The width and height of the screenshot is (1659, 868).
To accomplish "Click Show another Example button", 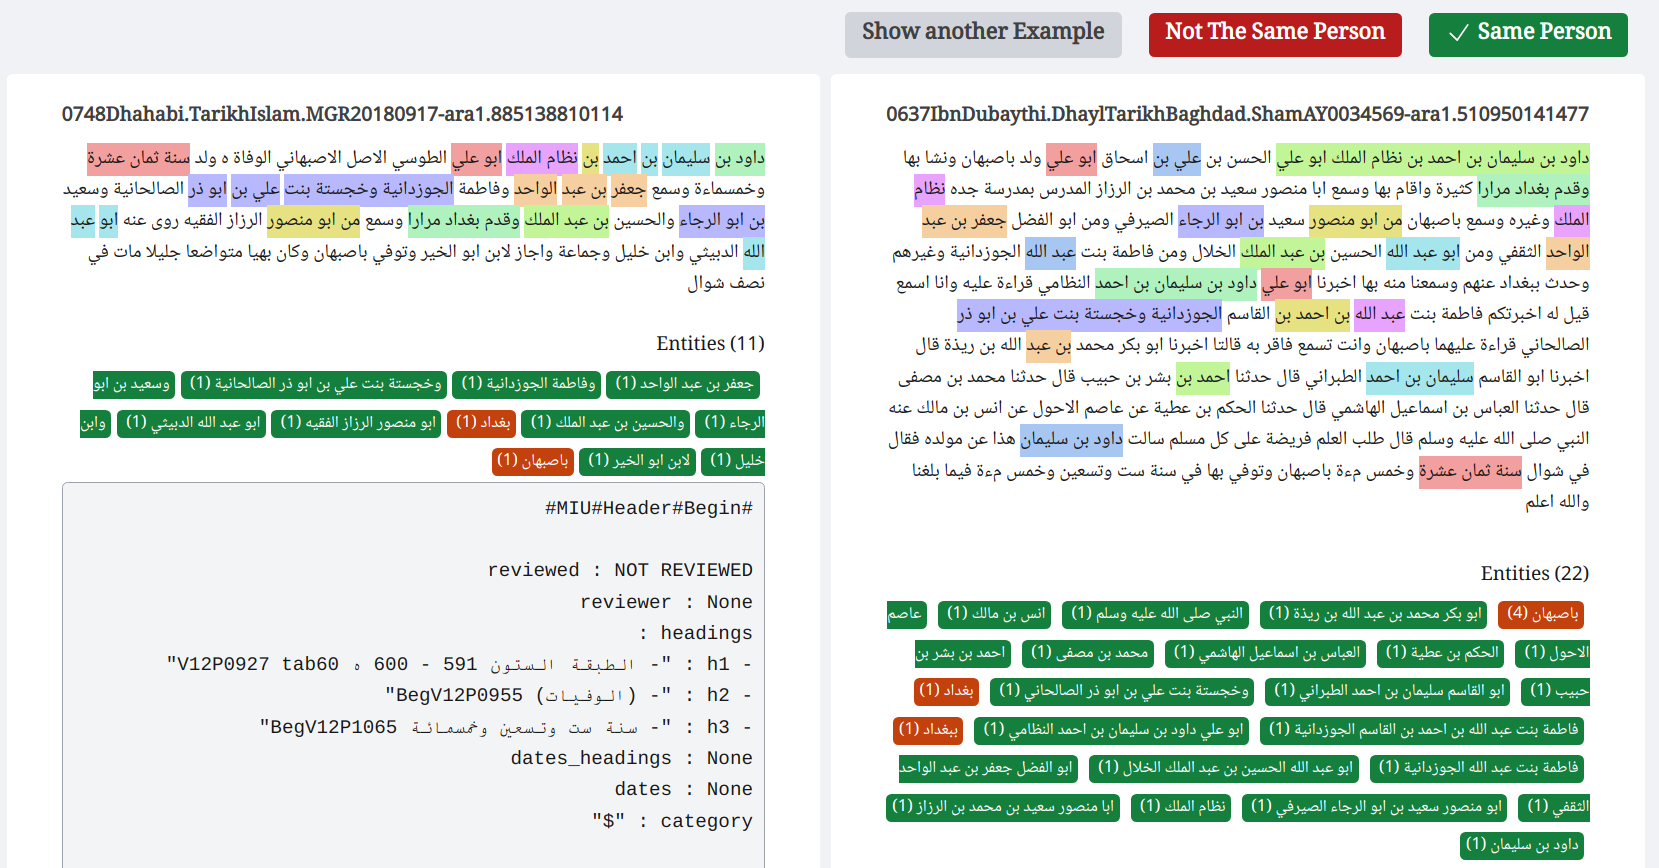I will point(983,35).
